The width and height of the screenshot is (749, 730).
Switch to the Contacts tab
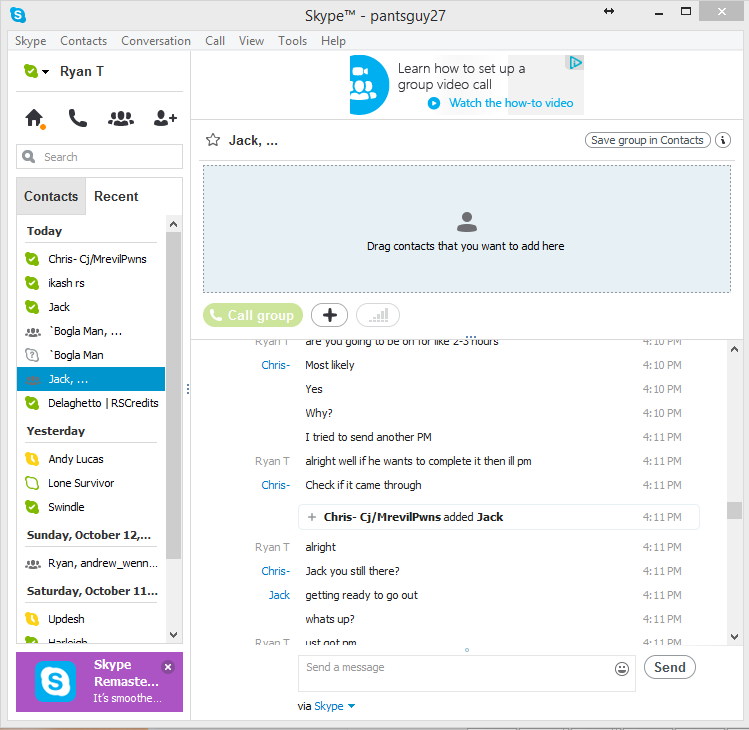click(51, 196)
